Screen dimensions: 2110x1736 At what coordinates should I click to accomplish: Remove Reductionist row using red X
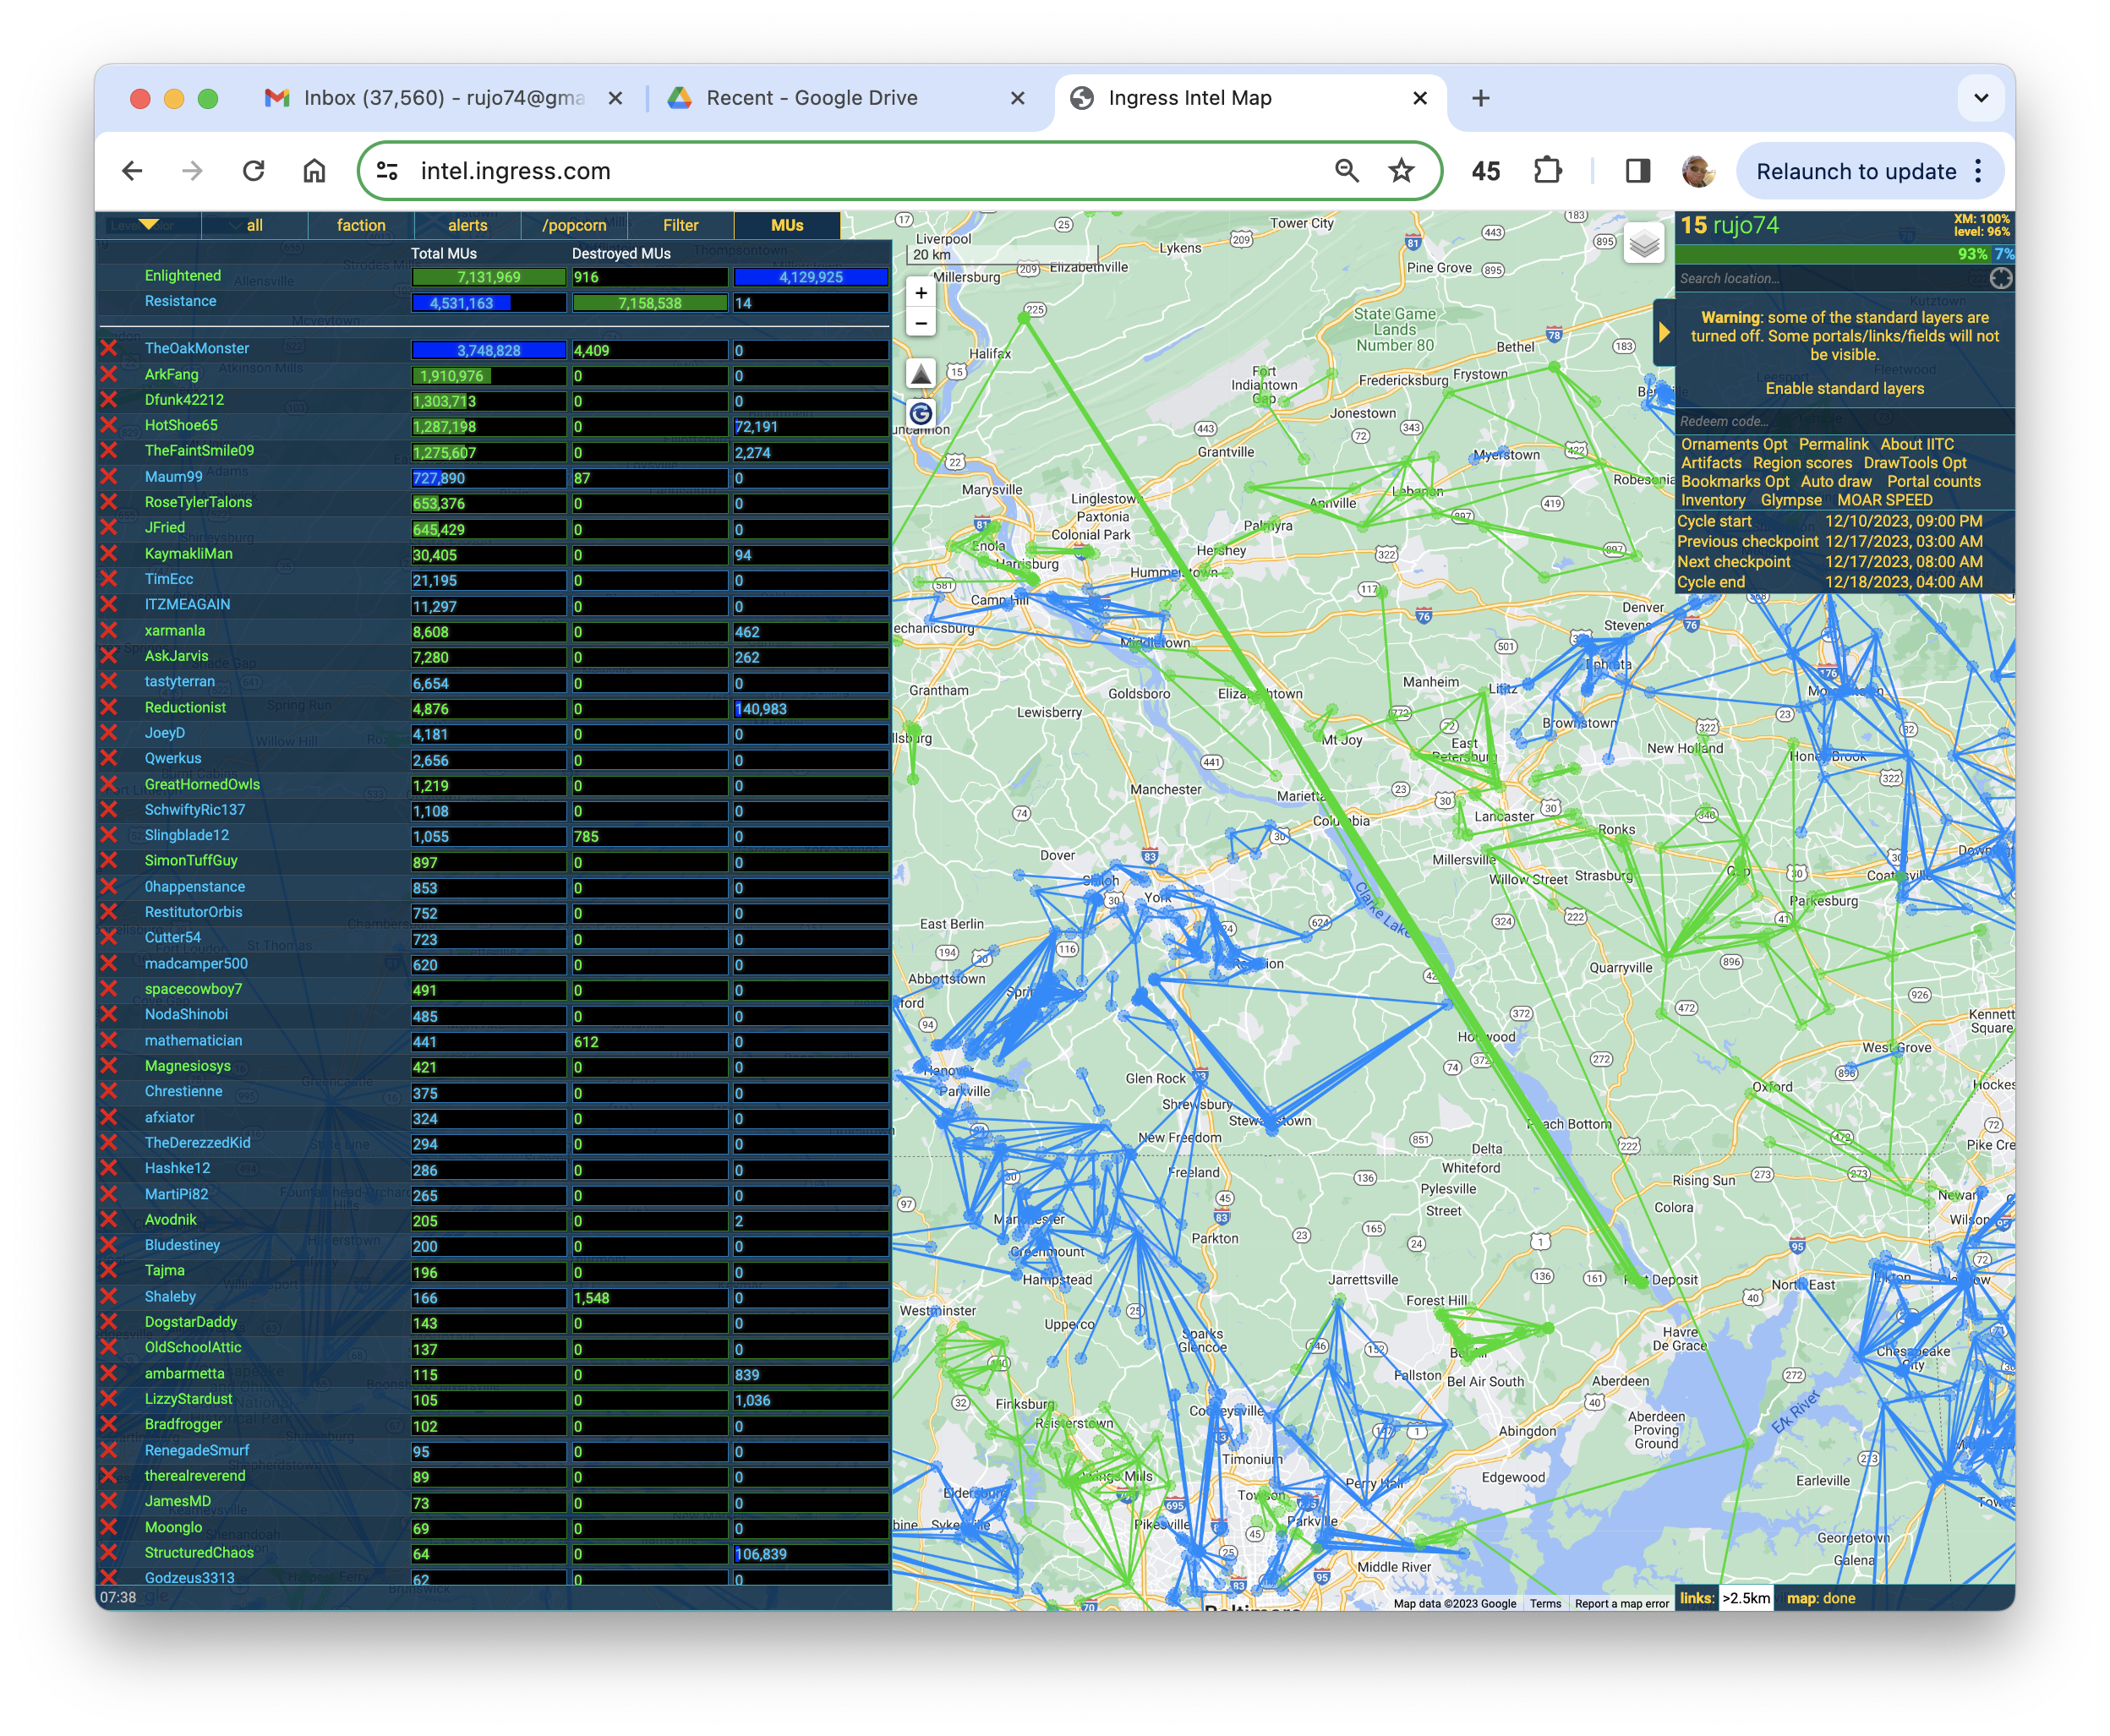coord(108,707)
